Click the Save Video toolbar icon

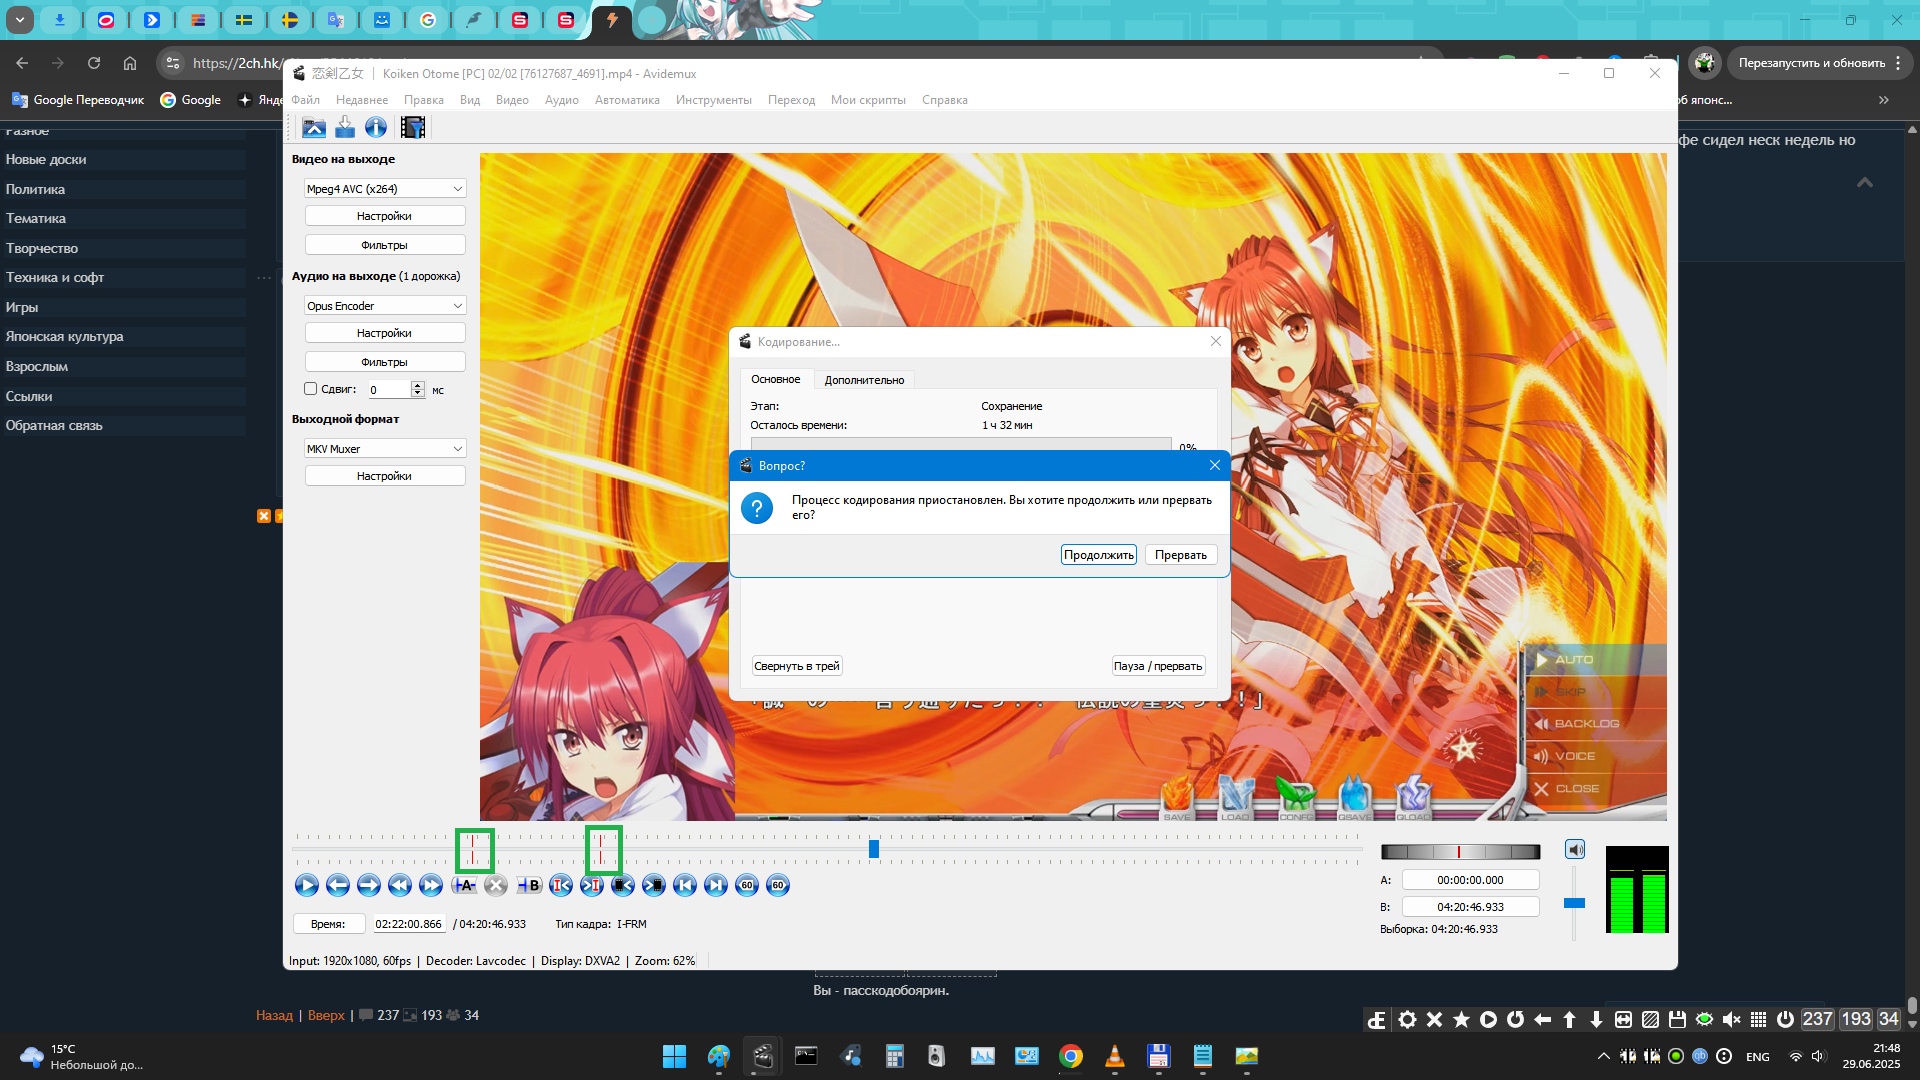pos(345,127)
